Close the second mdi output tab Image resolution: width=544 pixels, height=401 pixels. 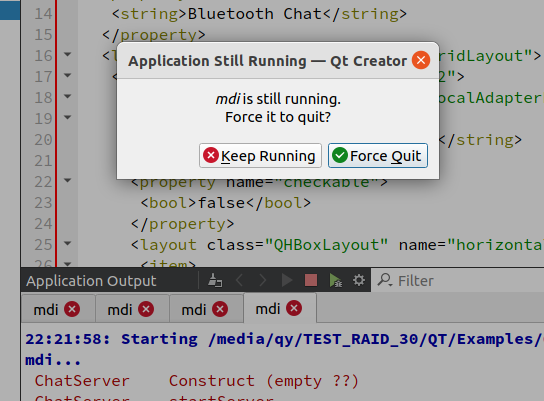tap(146, 309)
